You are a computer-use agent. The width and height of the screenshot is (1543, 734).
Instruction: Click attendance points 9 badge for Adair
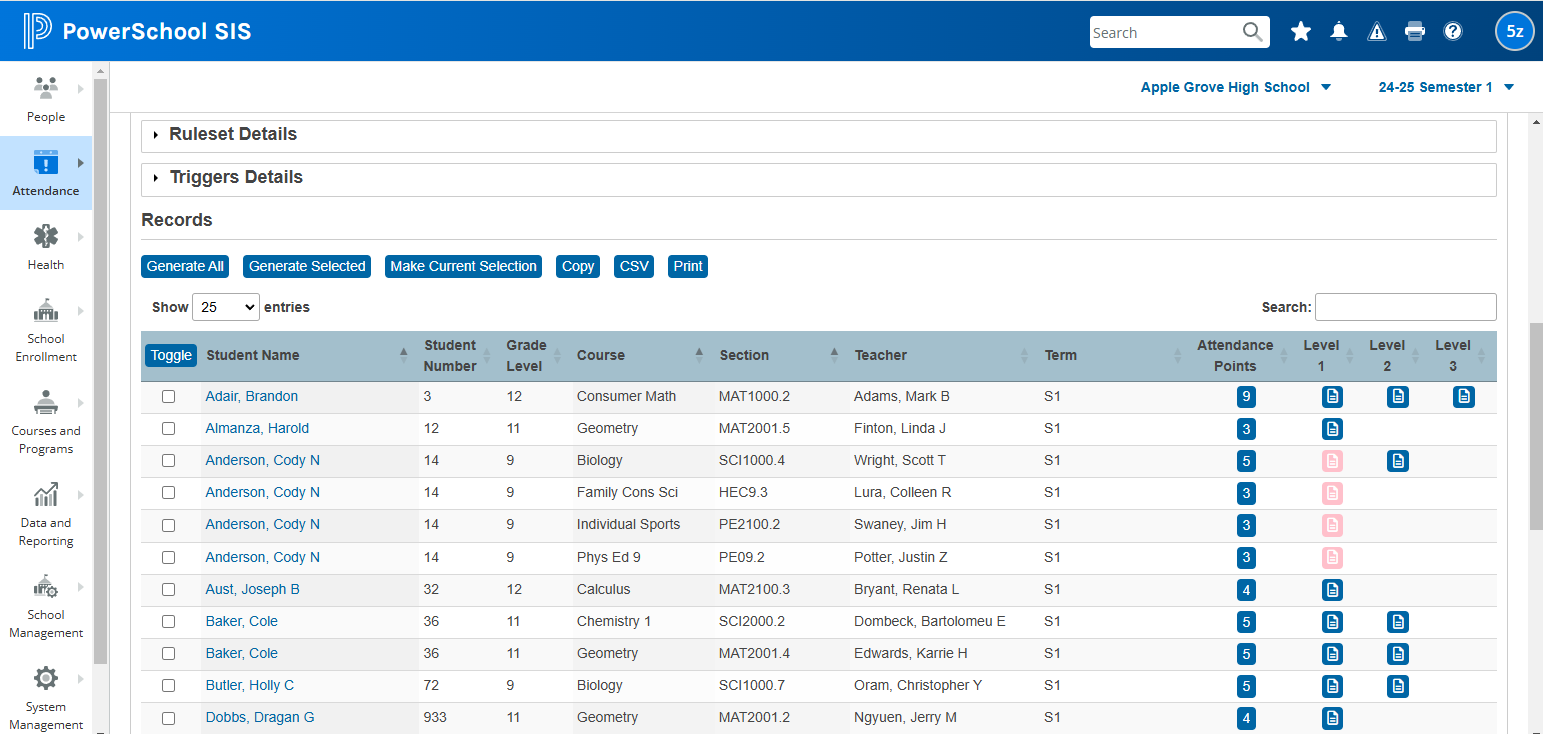pyautogui.click(x=1246, y=397)
